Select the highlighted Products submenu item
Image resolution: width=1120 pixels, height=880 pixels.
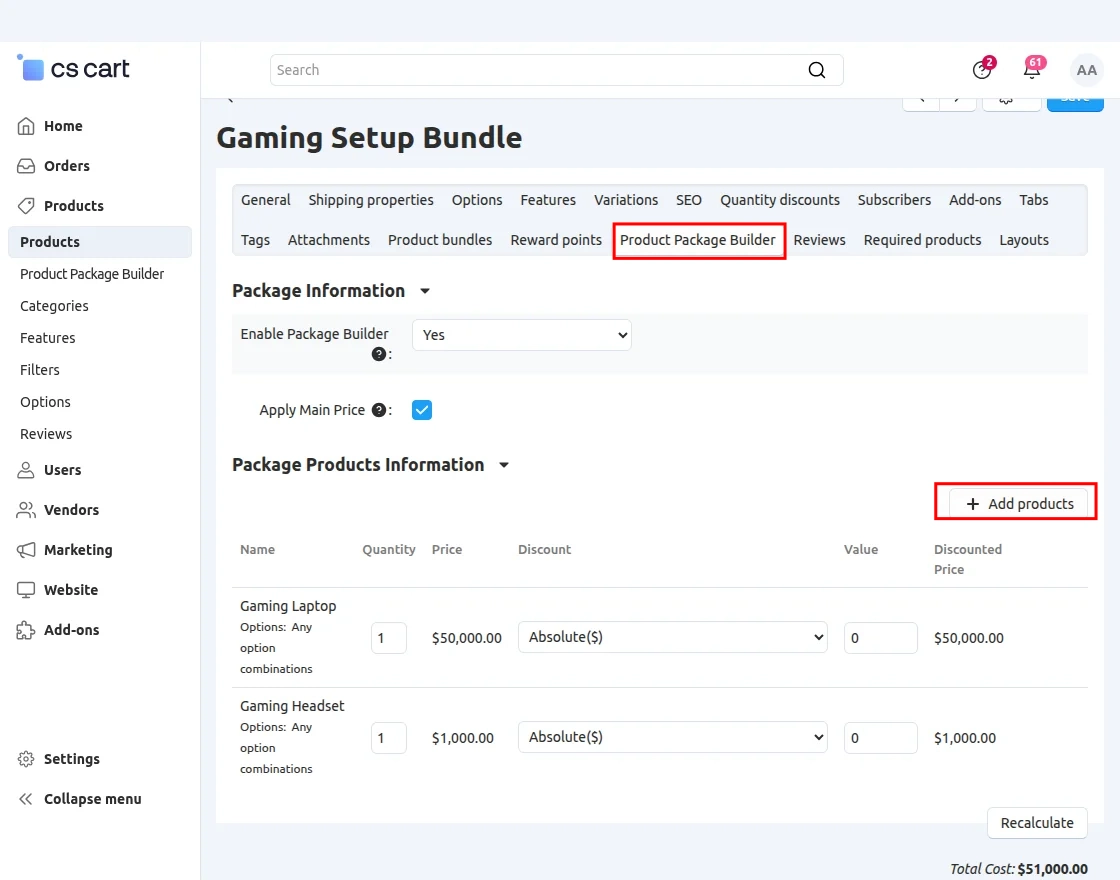click(x=100, y=242)
